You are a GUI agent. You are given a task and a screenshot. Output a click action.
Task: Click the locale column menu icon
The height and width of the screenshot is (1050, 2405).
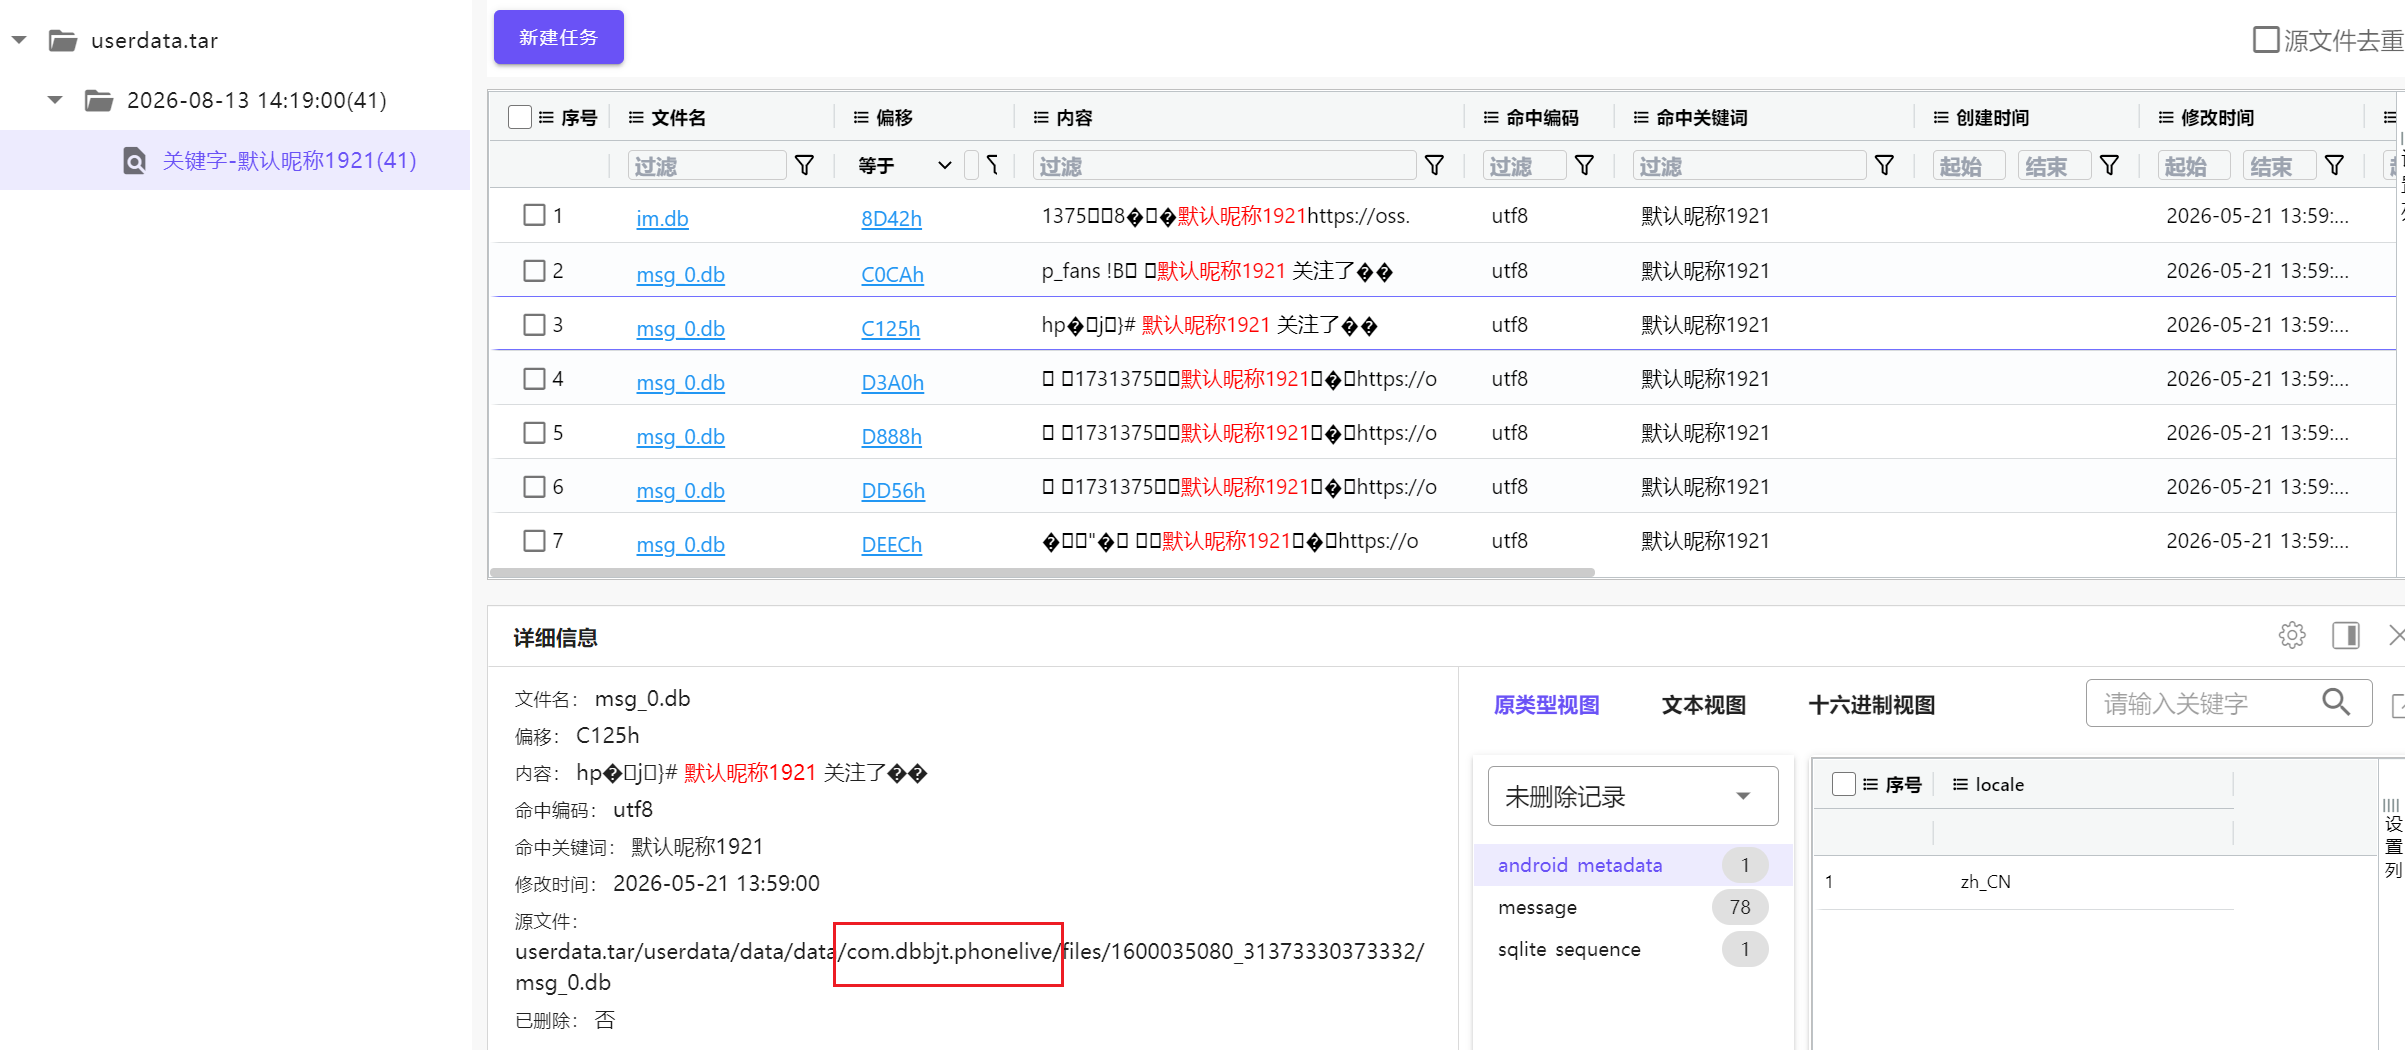[x=1960, y=784]
